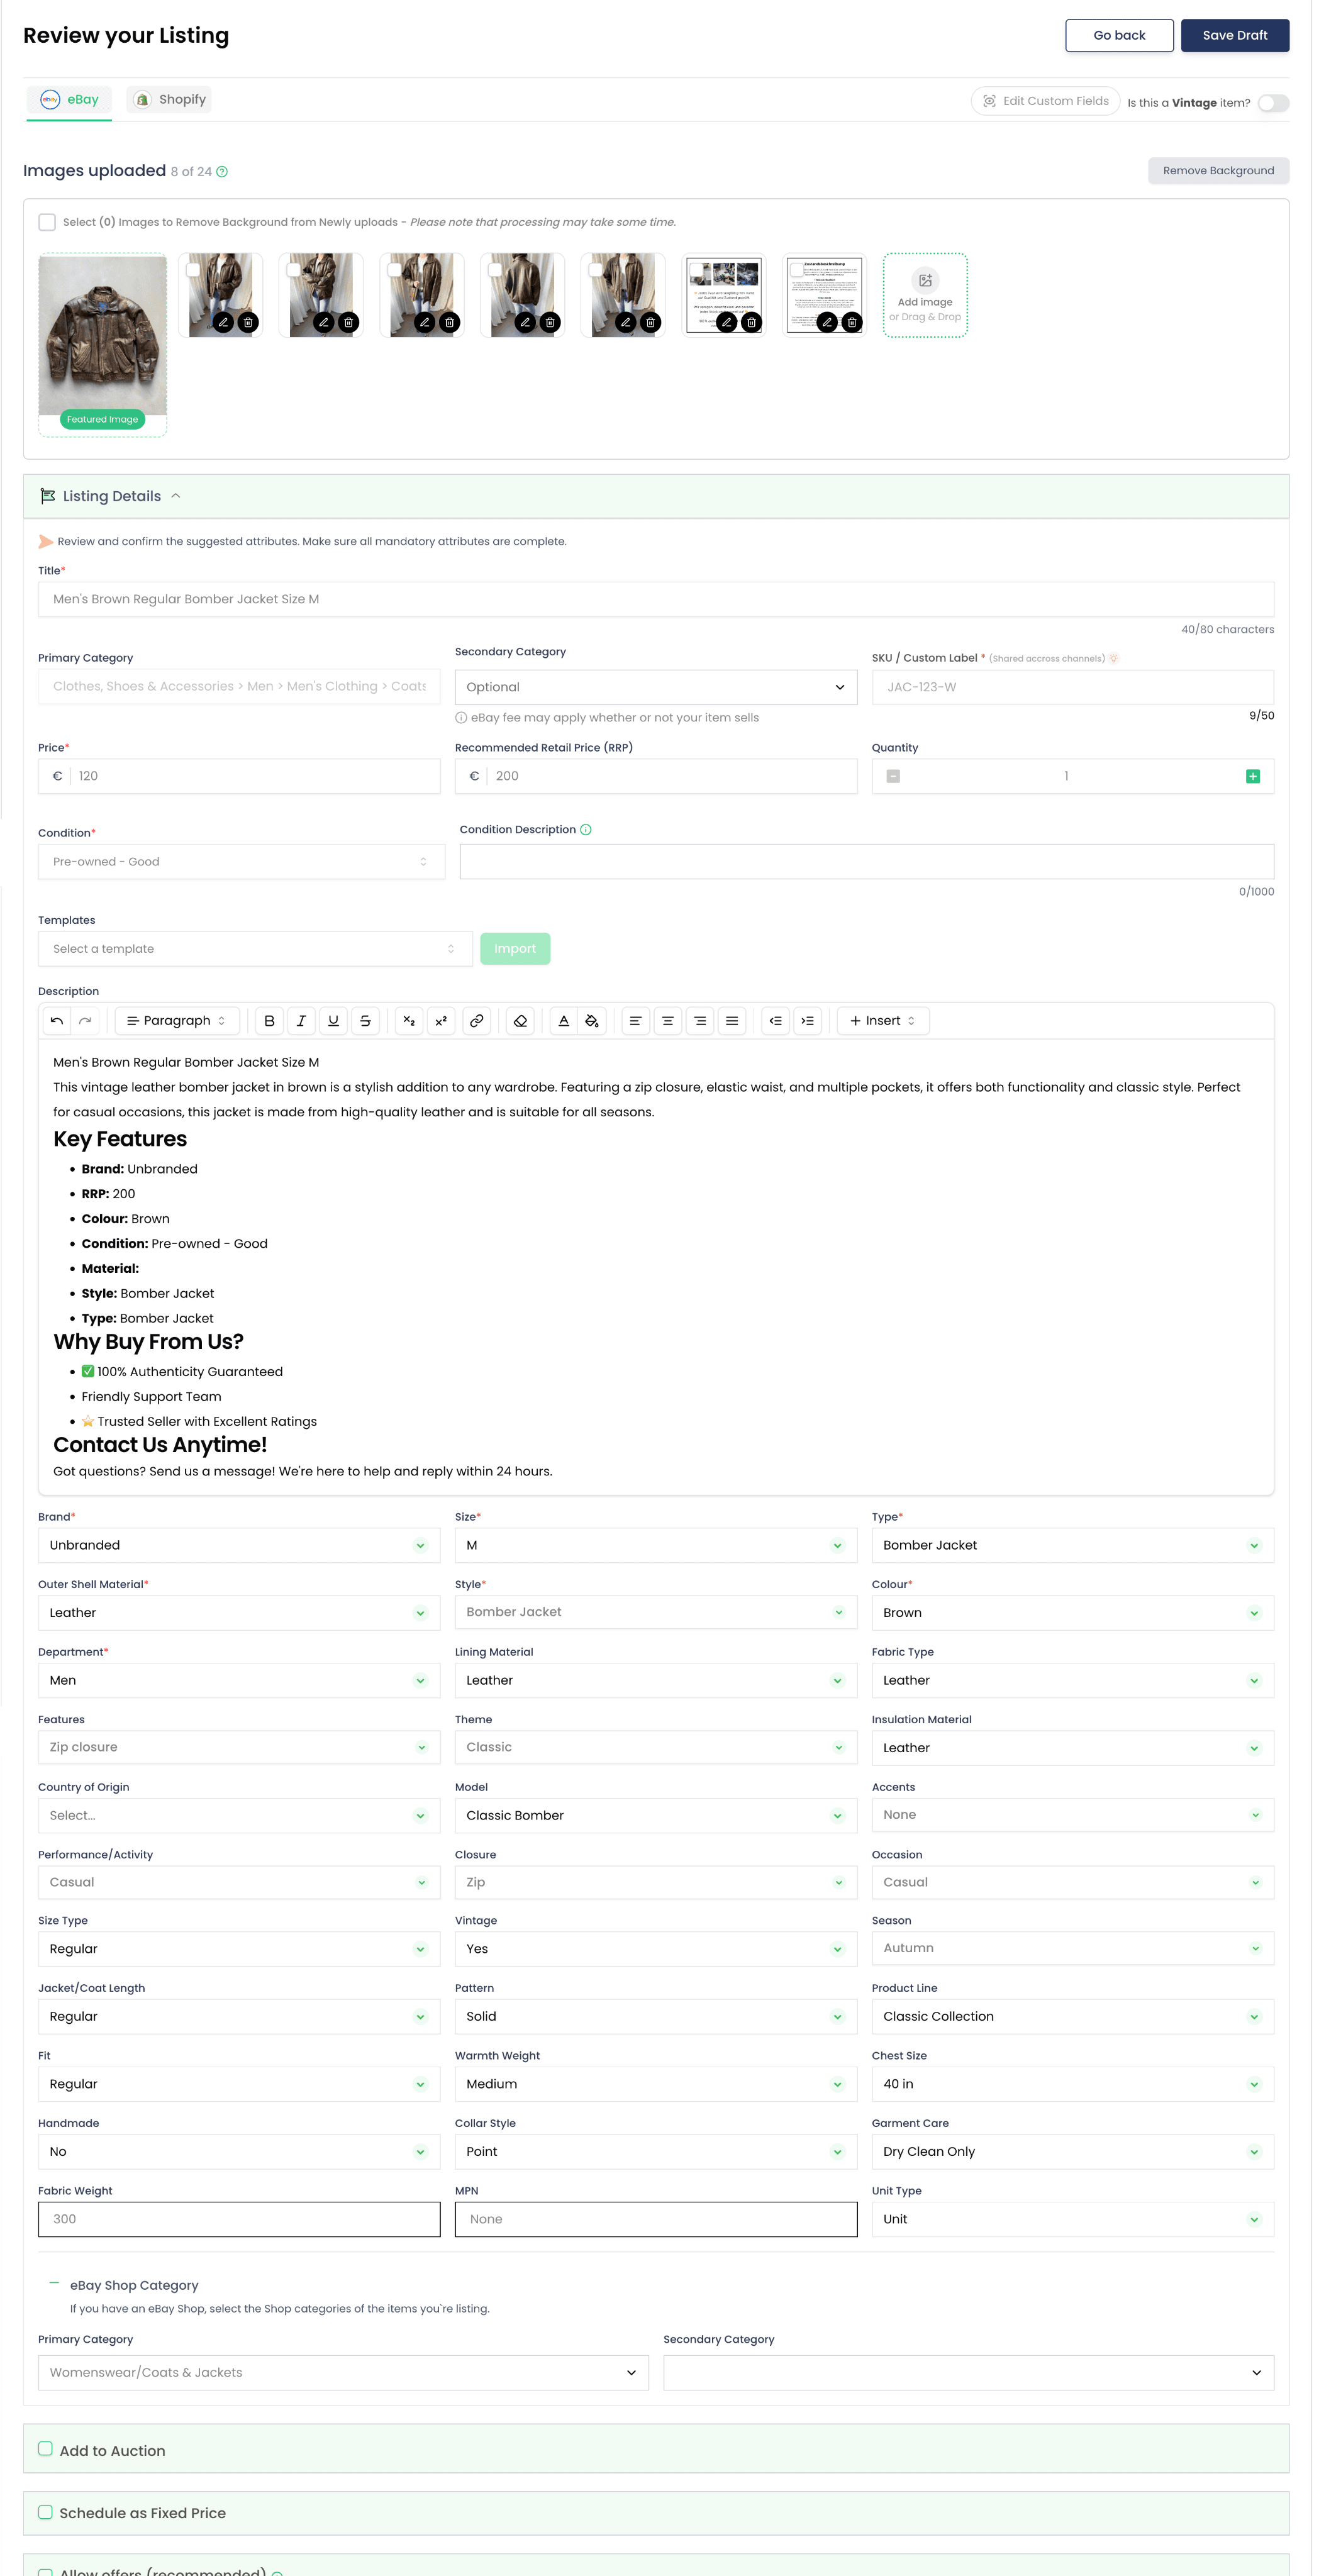Image resolution: width=1336 pixels, height=2576 pixels.
Task: Collapse the eBay Shop Category section
Action: [x=54, y=2284]
